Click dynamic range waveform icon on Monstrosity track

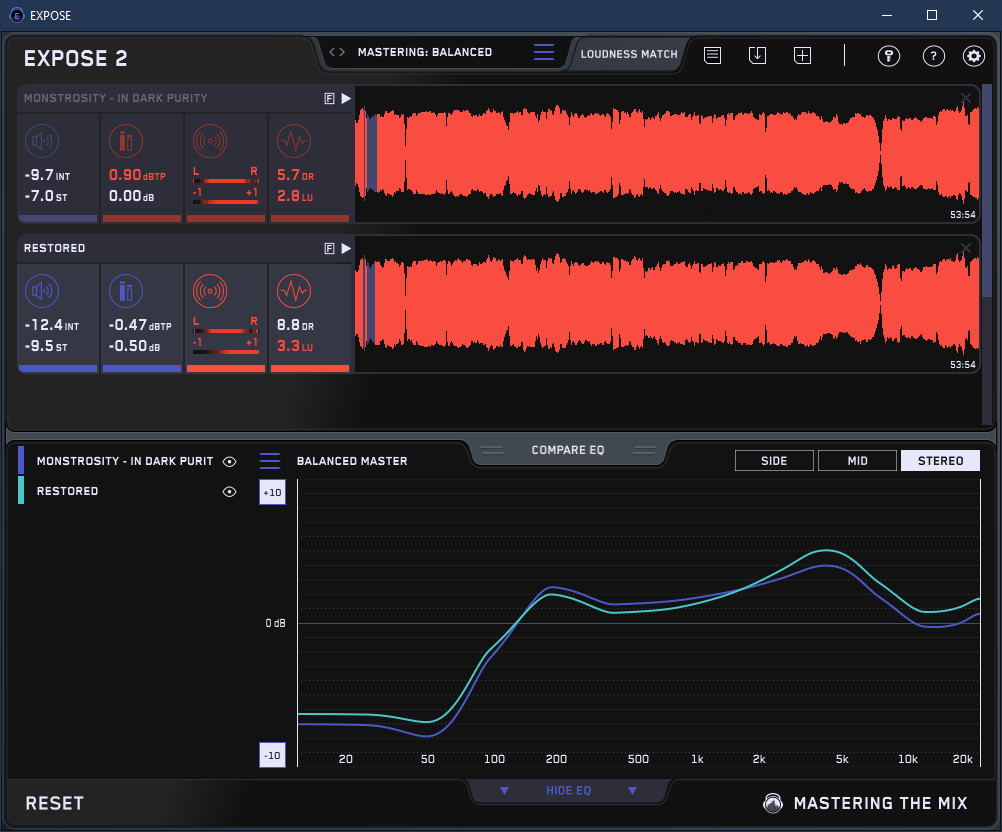293,142
